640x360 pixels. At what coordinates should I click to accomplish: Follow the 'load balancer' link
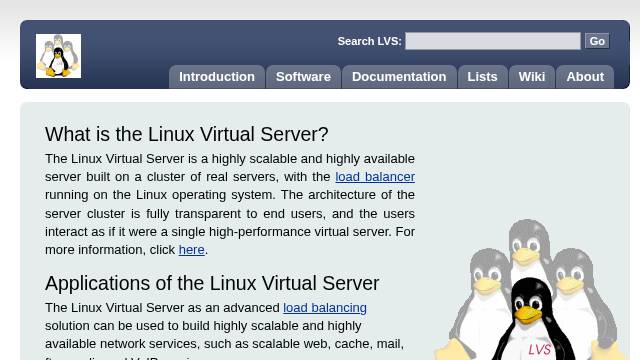(375, 177)
